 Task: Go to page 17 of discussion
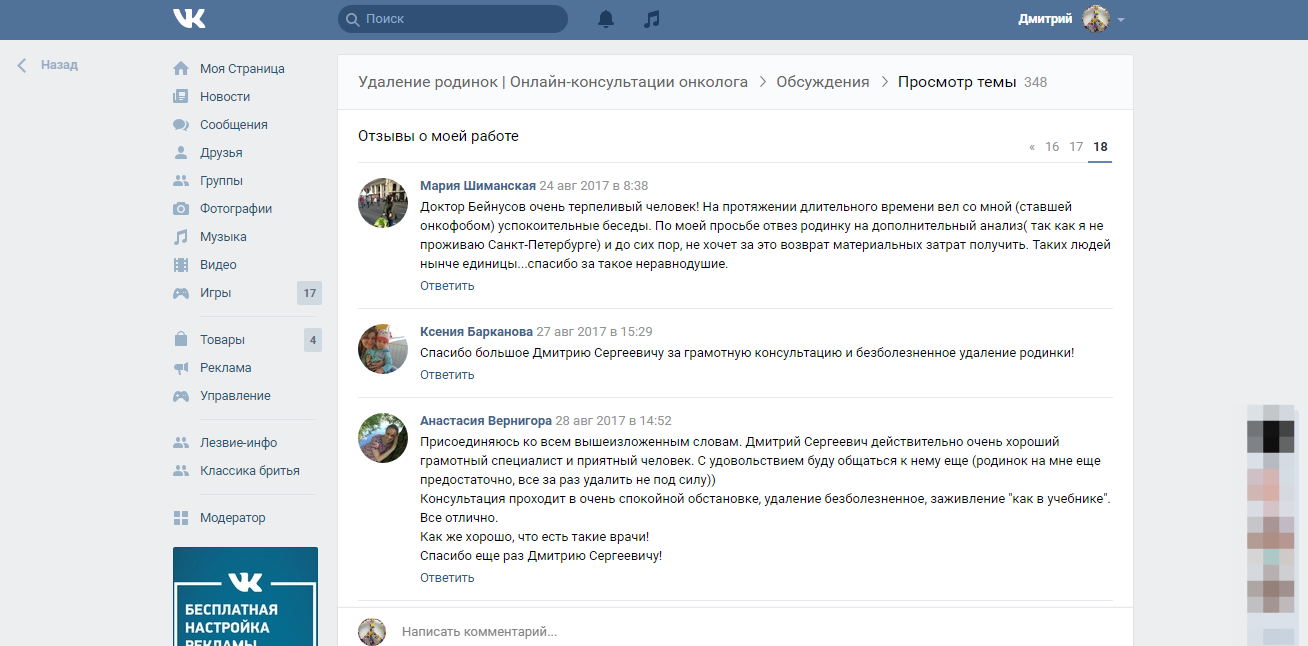[x=1076, y=147]
